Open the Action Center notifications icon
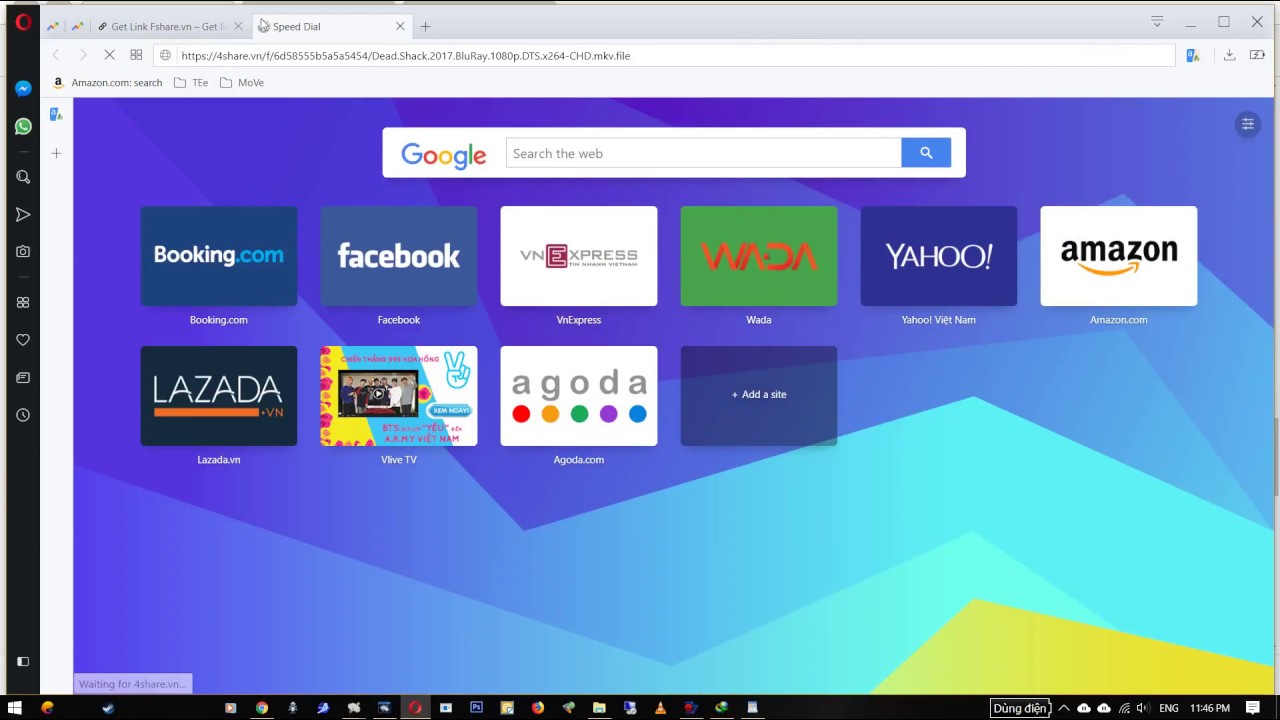 click(x=1252, y=708)
